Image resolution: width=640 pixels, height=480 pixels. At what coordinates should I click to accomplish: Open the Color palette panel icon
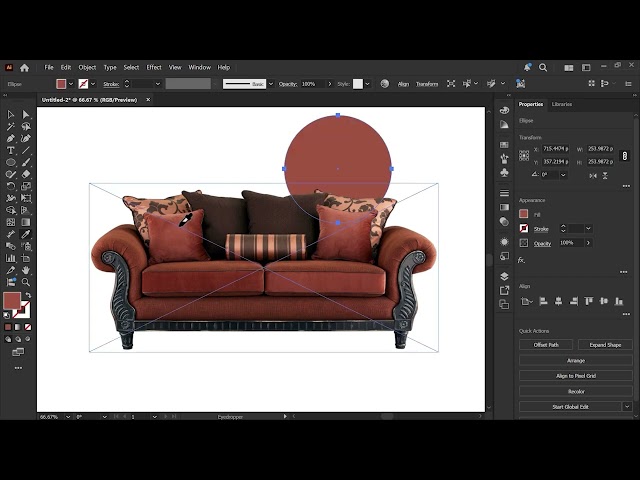(x=504, y=110)
